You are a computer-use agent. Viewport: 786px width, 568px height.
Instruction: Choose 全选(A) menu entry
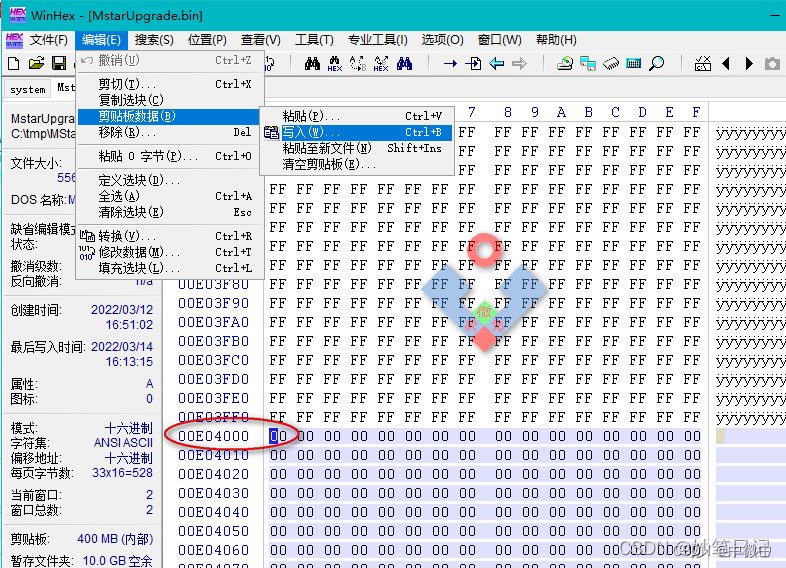(x=170, y=196)
